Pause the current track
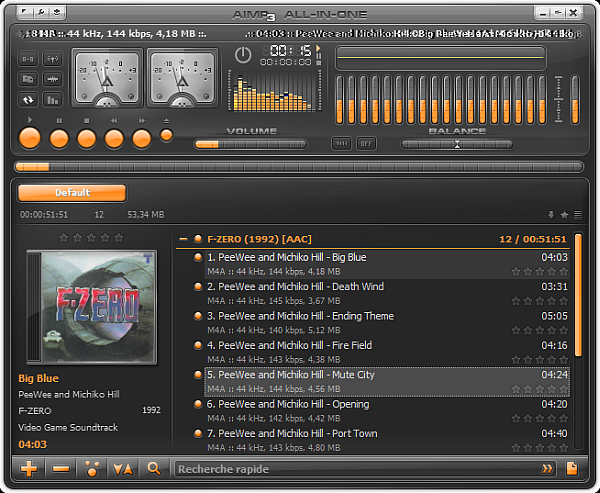The image size is (600, 493). point(59,138)
